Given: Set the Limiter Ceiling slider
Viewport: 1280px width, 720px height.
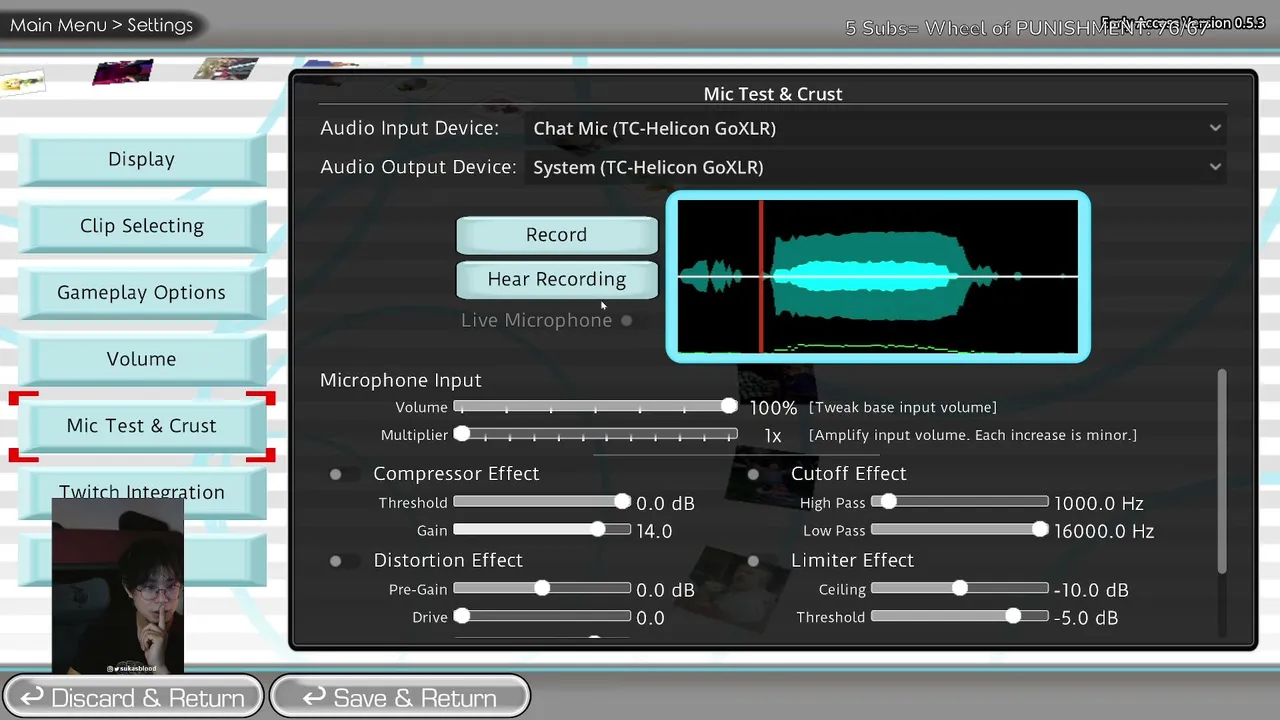Looking at the screenshot, I should tap(960, 589).
